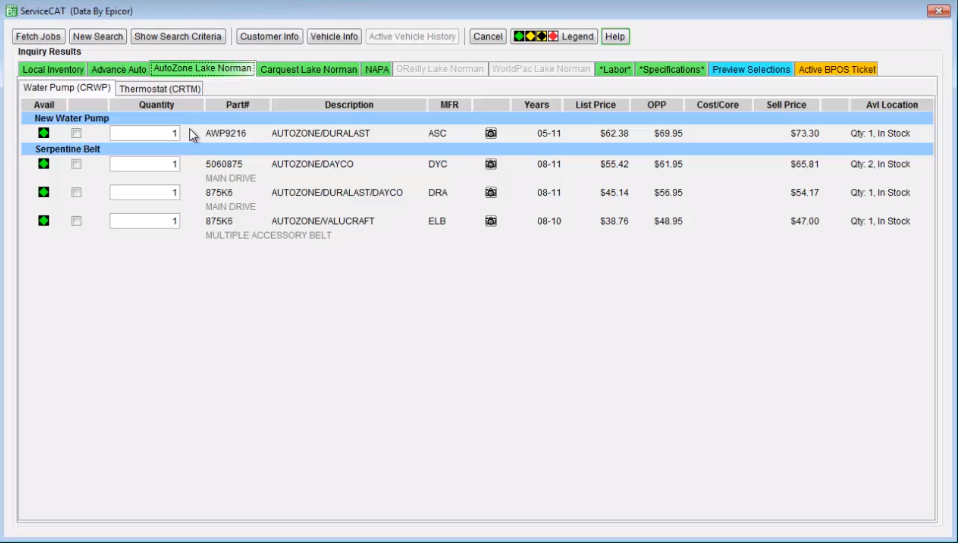Image resolution: width=958 pixels, height=544 pixels.
Task: Select Water Pump (CRWP) sub-tab
Action: point(67,87)
